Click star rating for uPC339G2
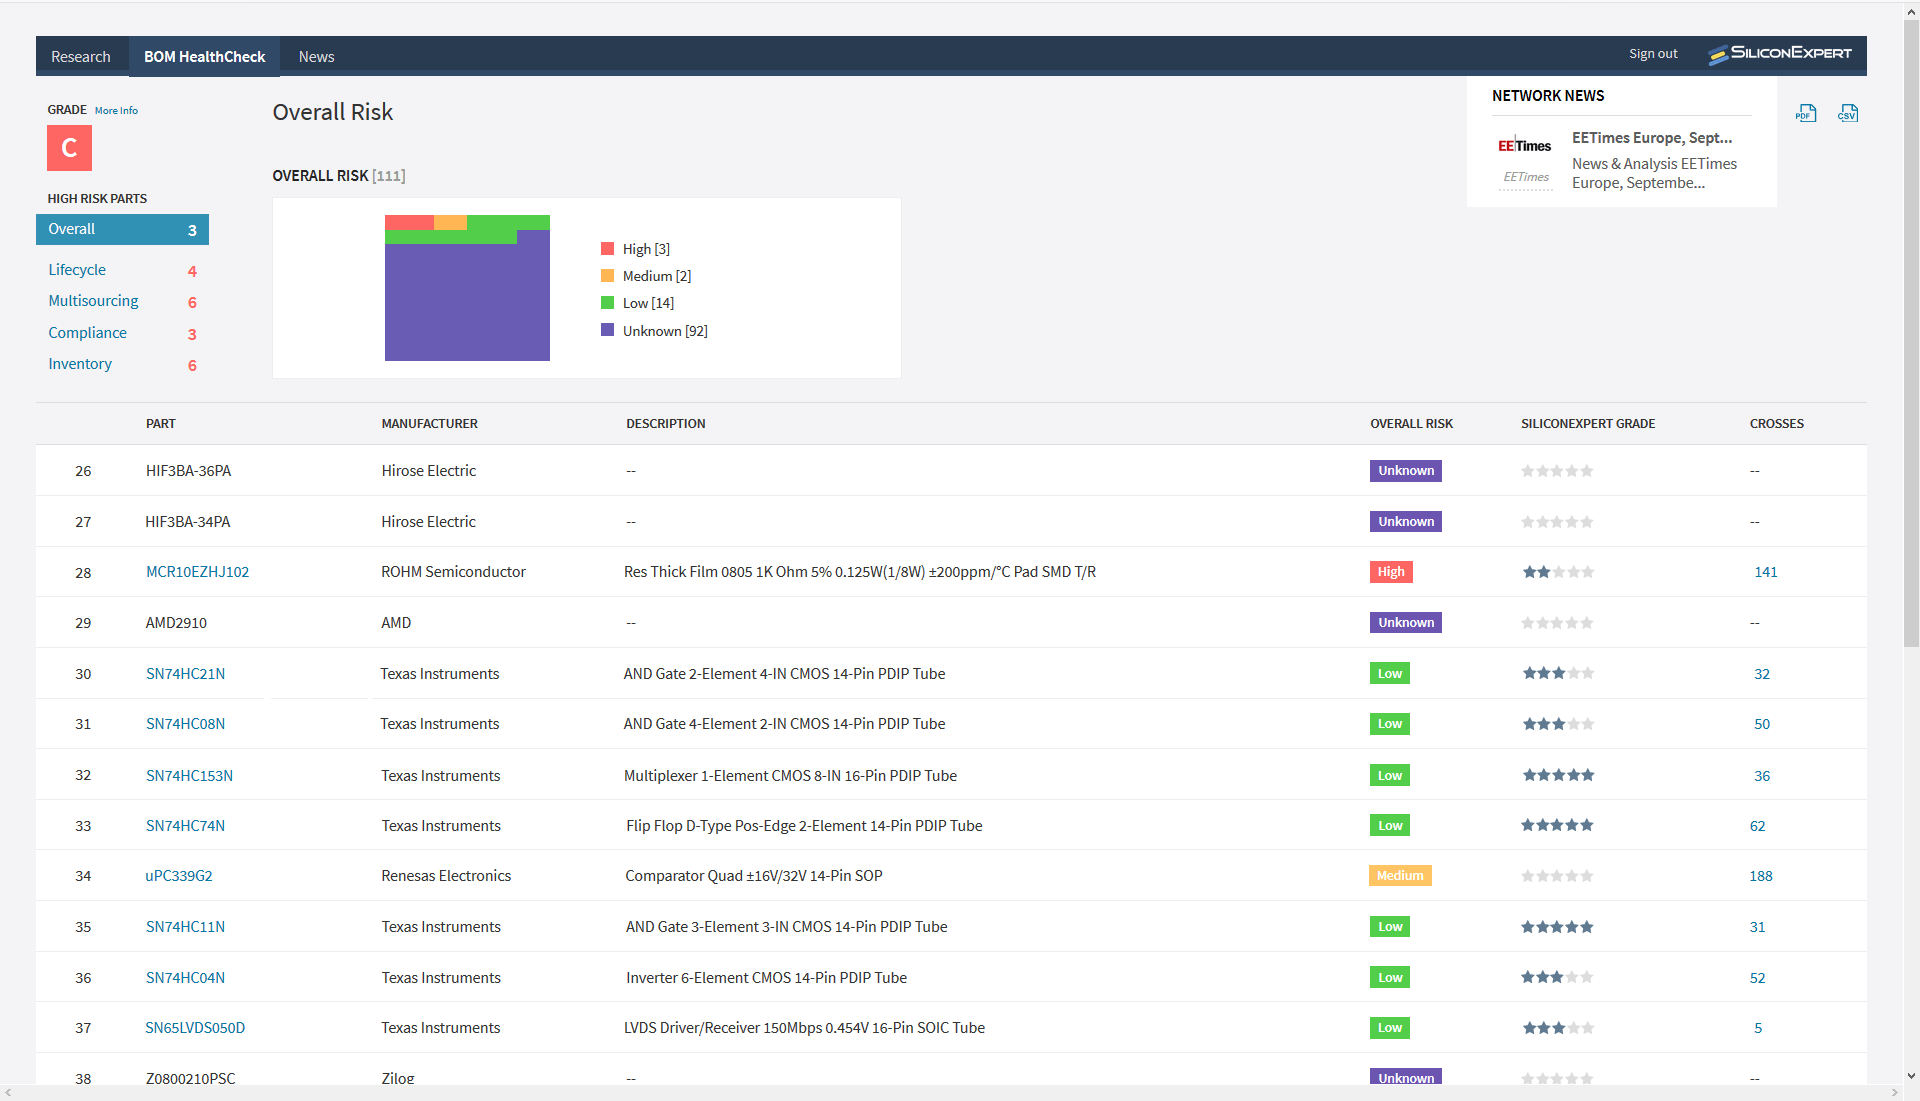 point(1557,876)
